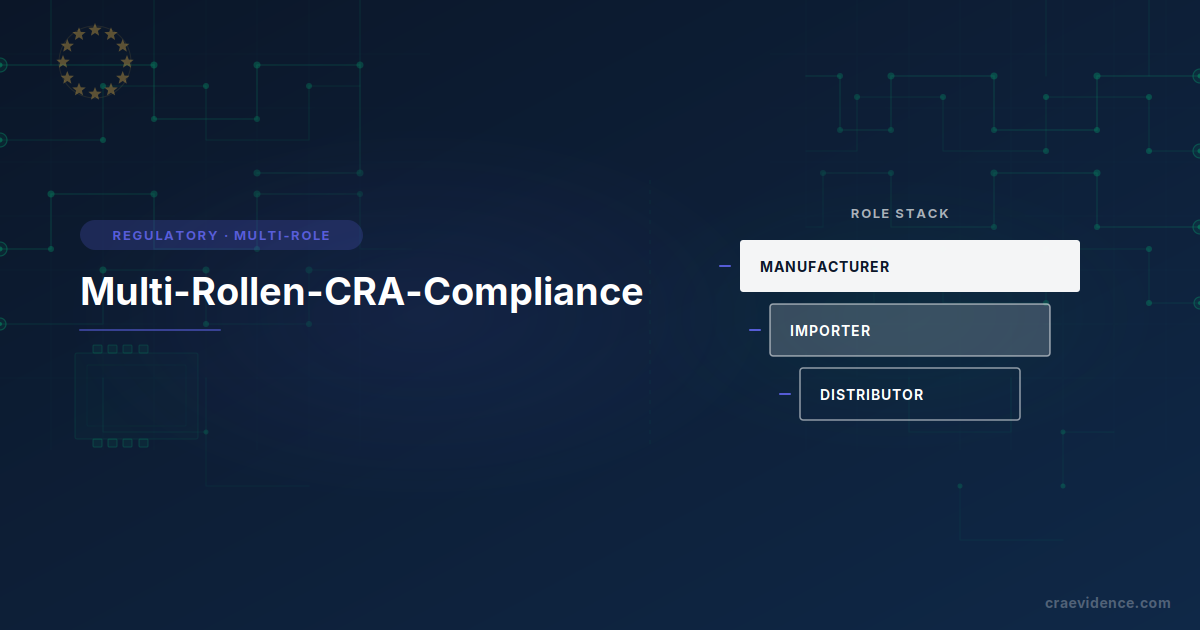Select the IMPORTER role card

click(x=910, y=330)
